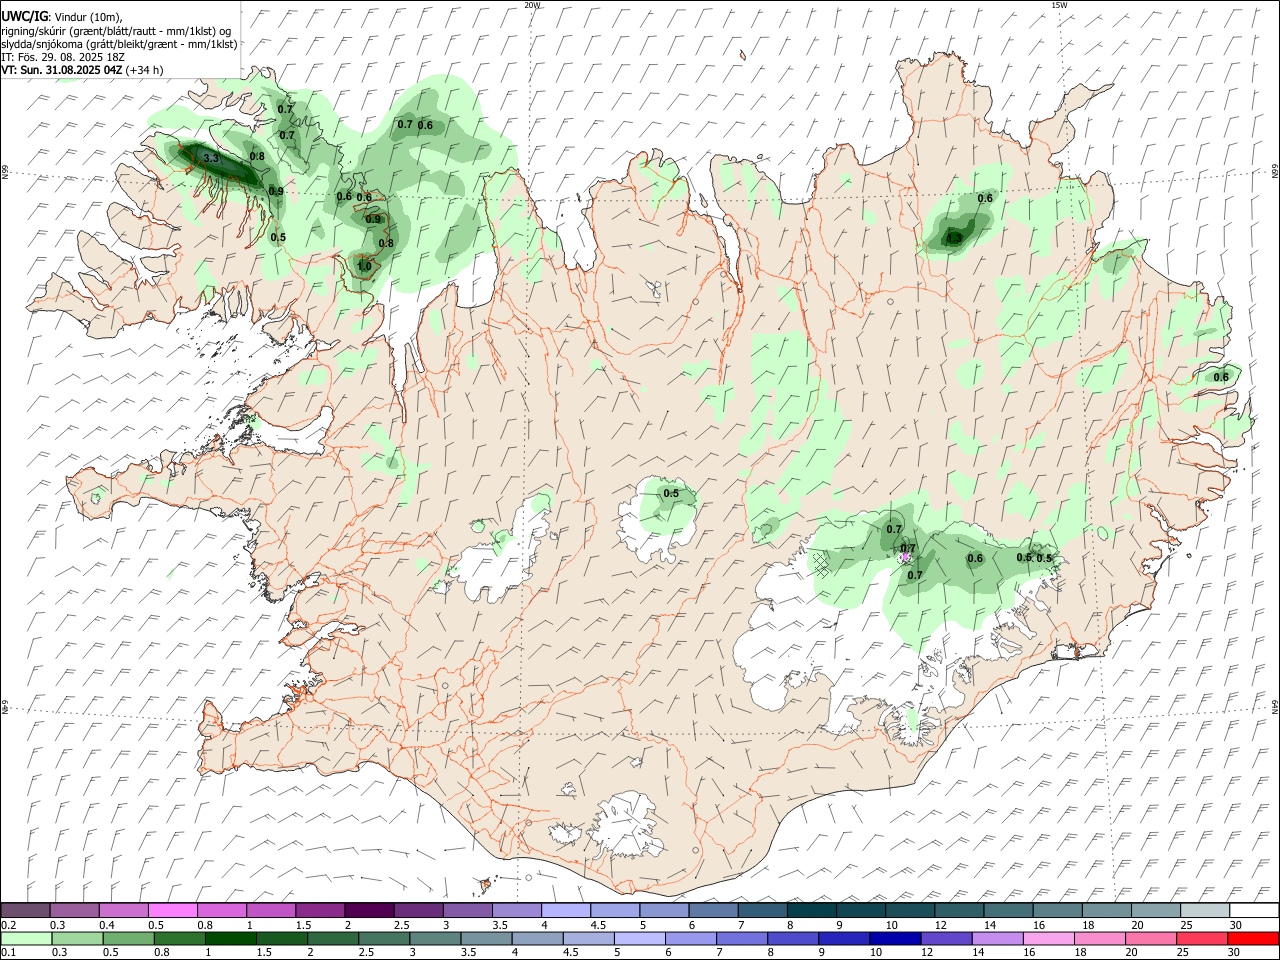Pick the deep blue 10 mm rain swatch
1280x960 pixels.
tap(893, 938)
